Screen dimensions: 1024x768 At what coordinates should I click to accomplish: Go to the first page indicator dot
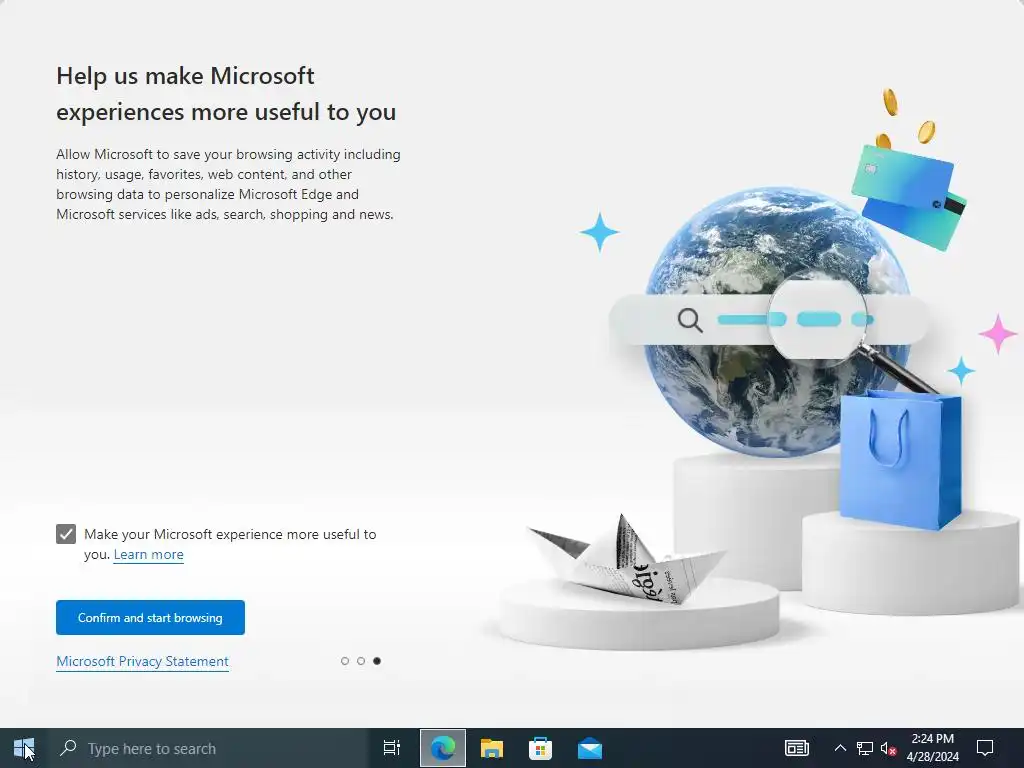(345, 661)
